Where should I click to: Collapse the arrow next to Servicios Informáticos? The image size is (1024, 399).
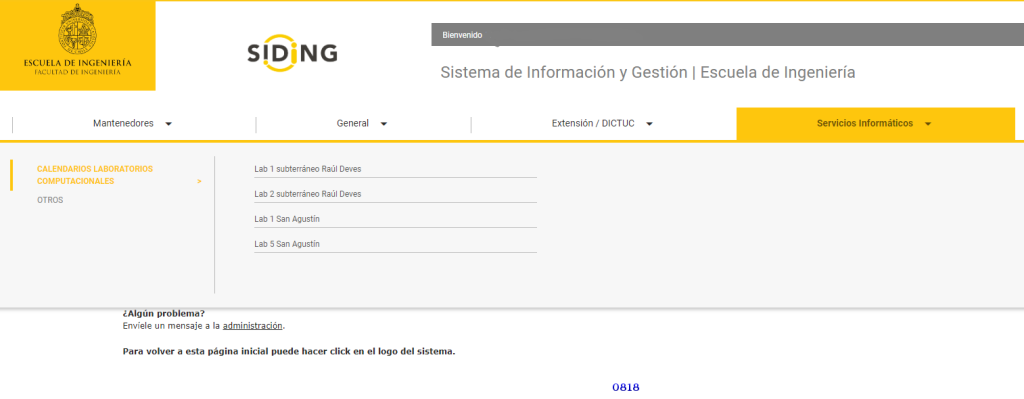click(x=928, y=124)
